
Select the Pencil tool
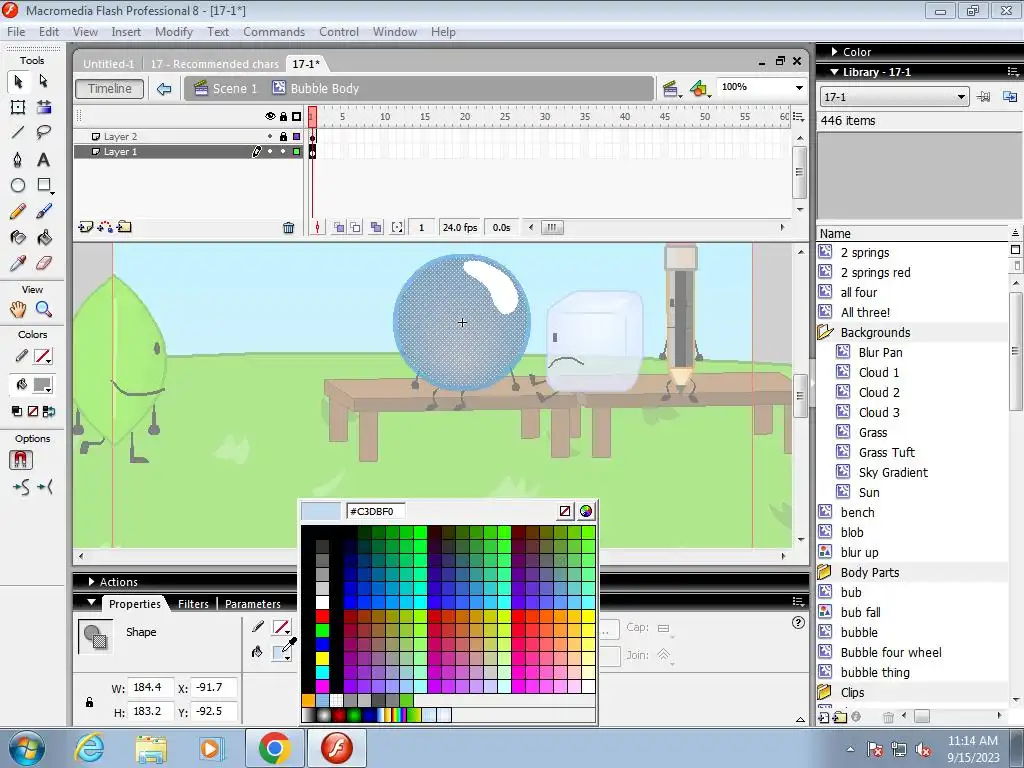pyautogui.click(x=18, y=212)
